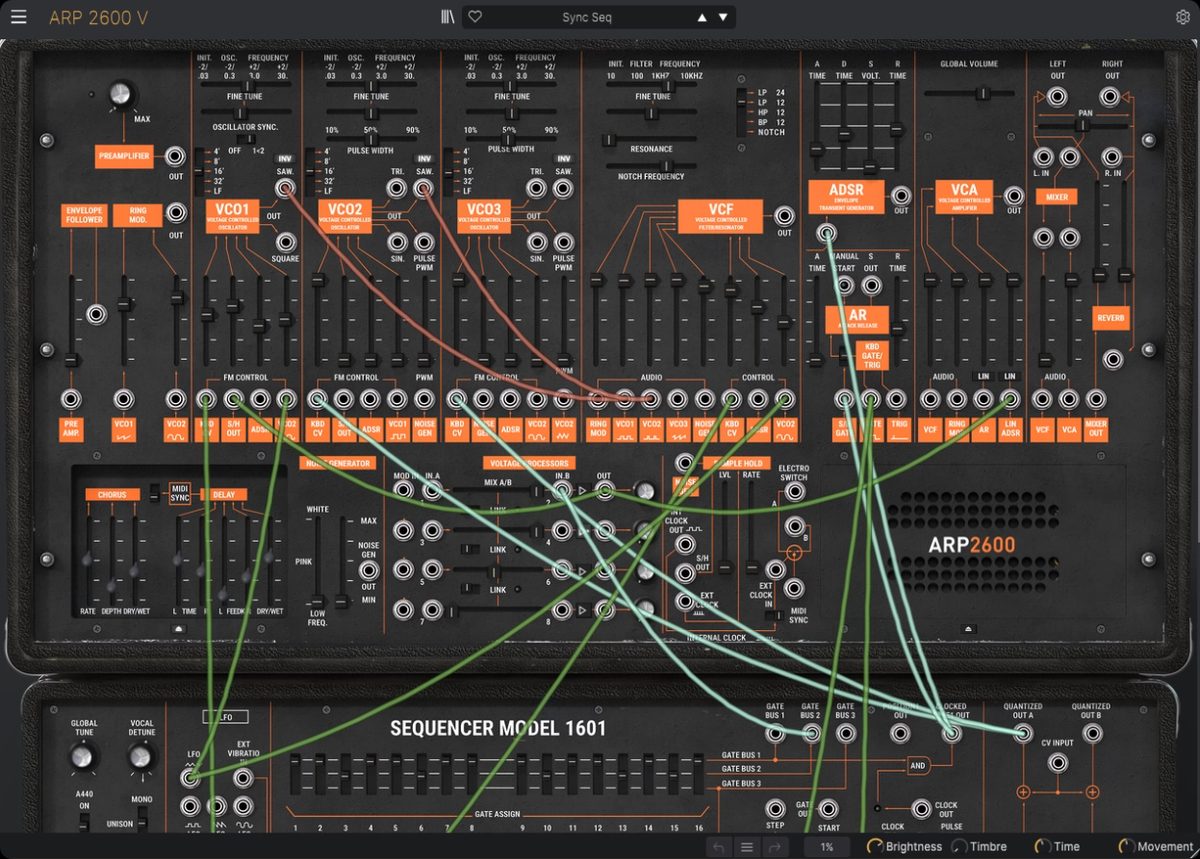Screen dimensions: 1200x859
Task: Click the undo arrow in bottom bar
Action: pyautogui.click(x=719, y=846)
